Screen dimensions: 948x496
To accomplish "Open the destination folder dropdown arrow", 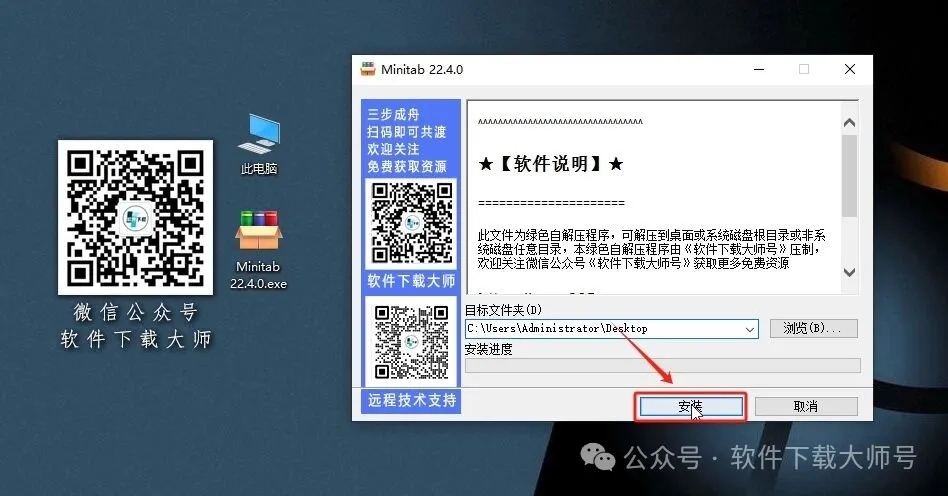I will 750,329.
